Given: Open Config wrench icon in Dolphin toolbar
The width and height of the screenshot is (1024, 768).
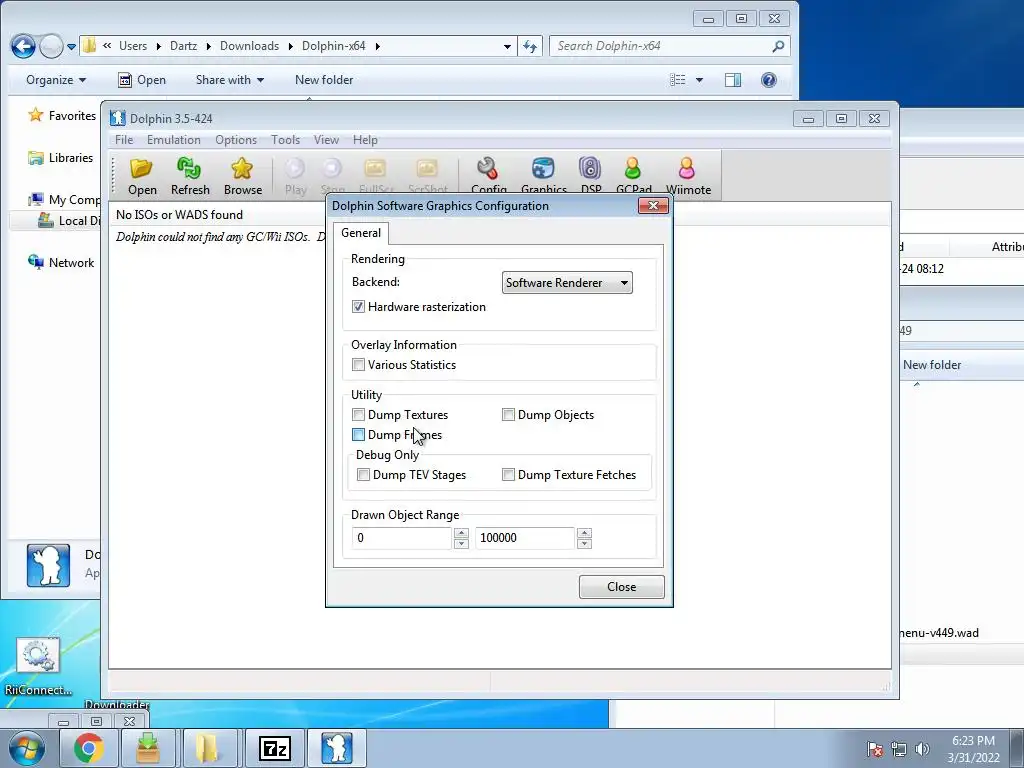Looking at the screenshot, I should coord(488,175).
